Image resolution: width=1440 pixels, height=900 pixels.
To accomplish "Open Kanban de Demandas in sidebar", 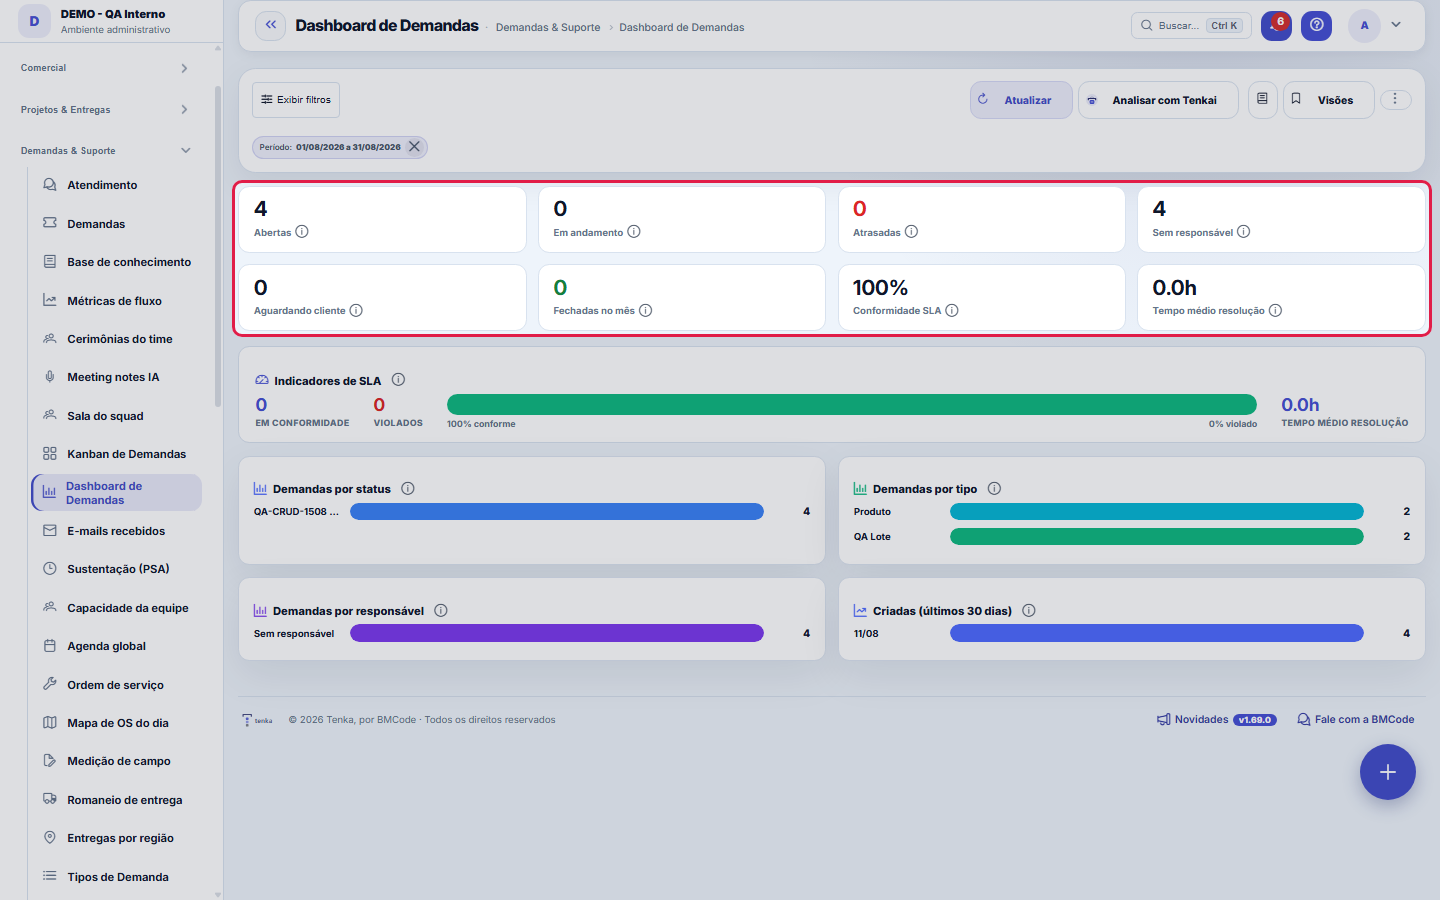I will (x=117, y=454).
